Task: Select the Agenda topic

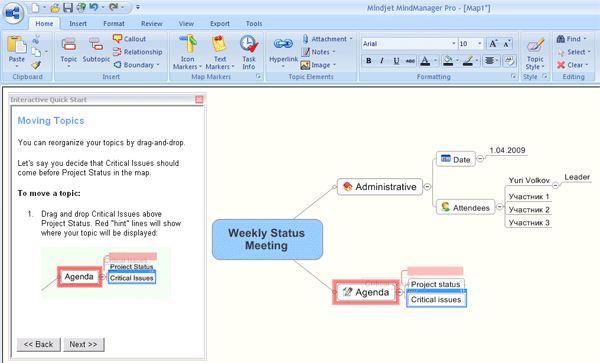Action: (366, 292)
